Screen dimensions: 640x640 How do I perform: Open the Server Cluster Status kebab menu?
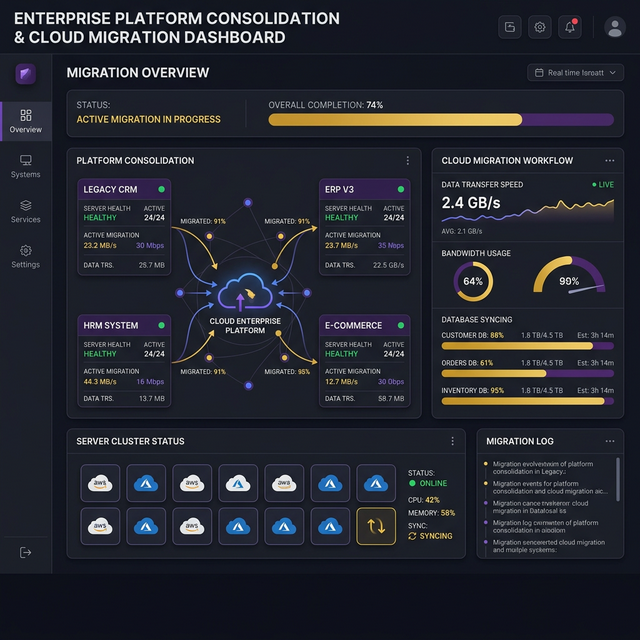452,441
